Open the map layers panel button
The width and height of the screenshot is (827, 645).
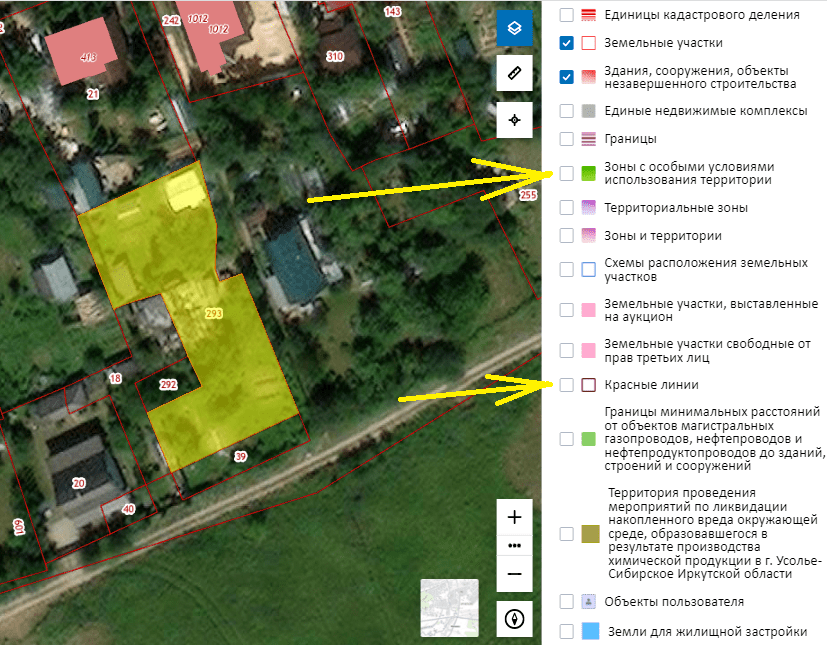coord(515,28)
